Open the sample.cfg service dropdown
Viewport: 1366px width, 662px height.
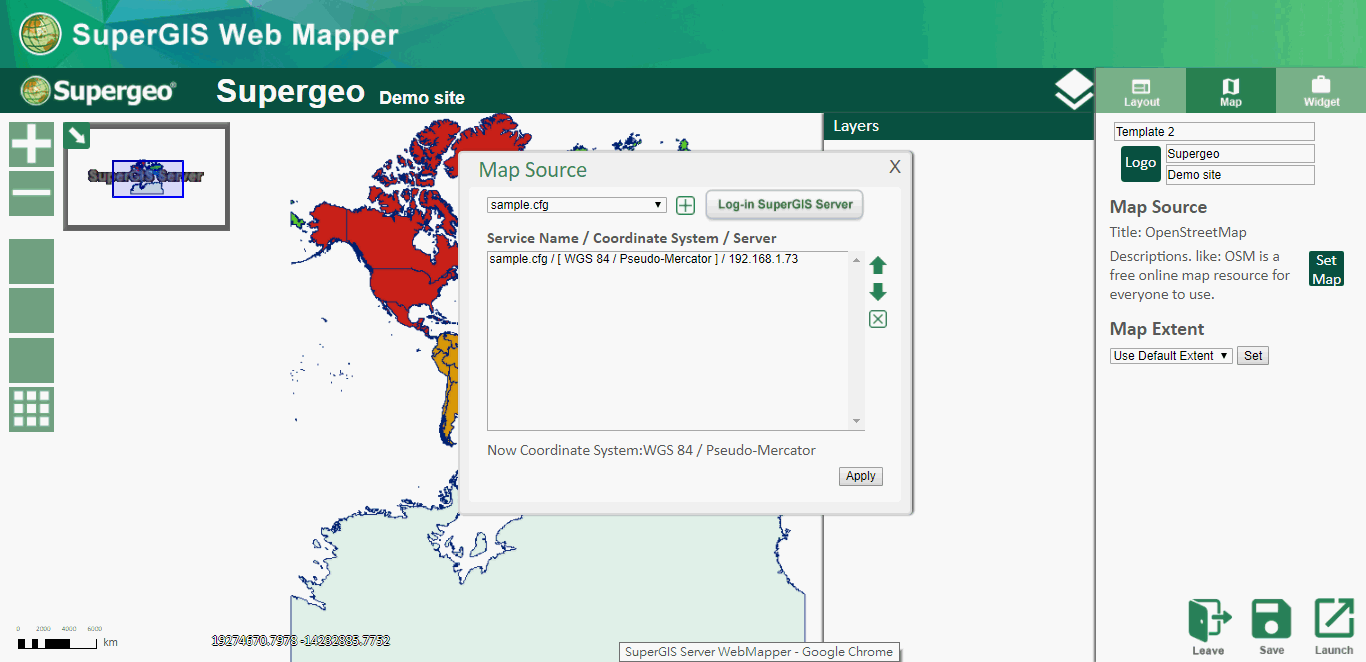tap(577, 205)
